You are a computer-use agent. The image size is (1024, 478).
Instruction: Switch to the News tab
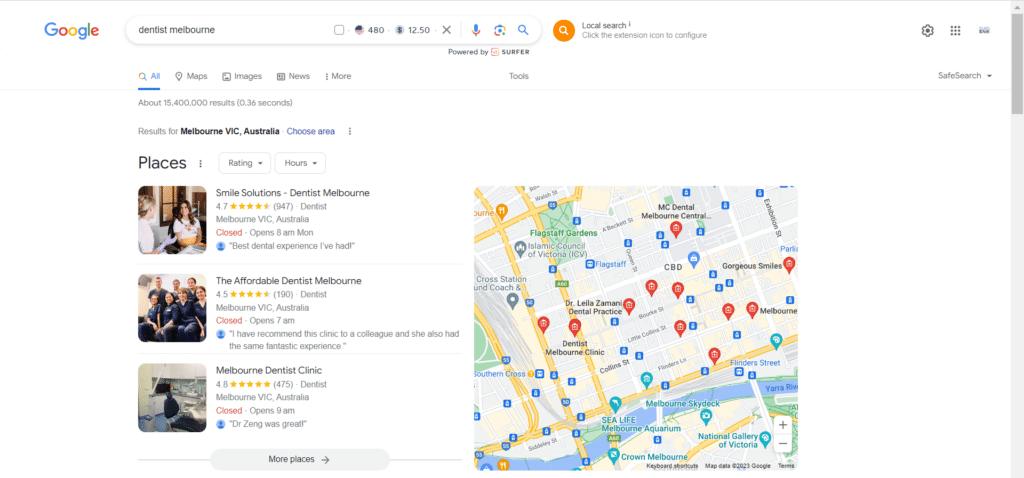[x=293, y=76]
